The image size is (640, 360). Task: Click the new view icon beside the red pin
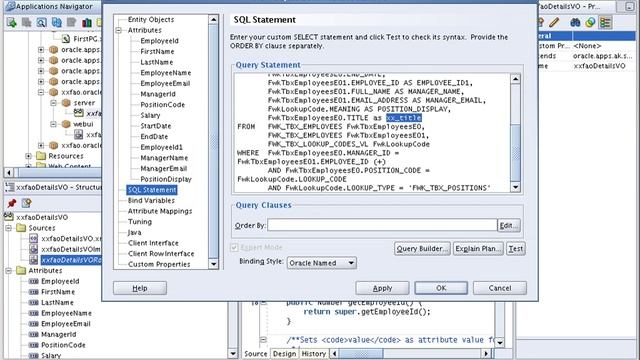[27, 203]
